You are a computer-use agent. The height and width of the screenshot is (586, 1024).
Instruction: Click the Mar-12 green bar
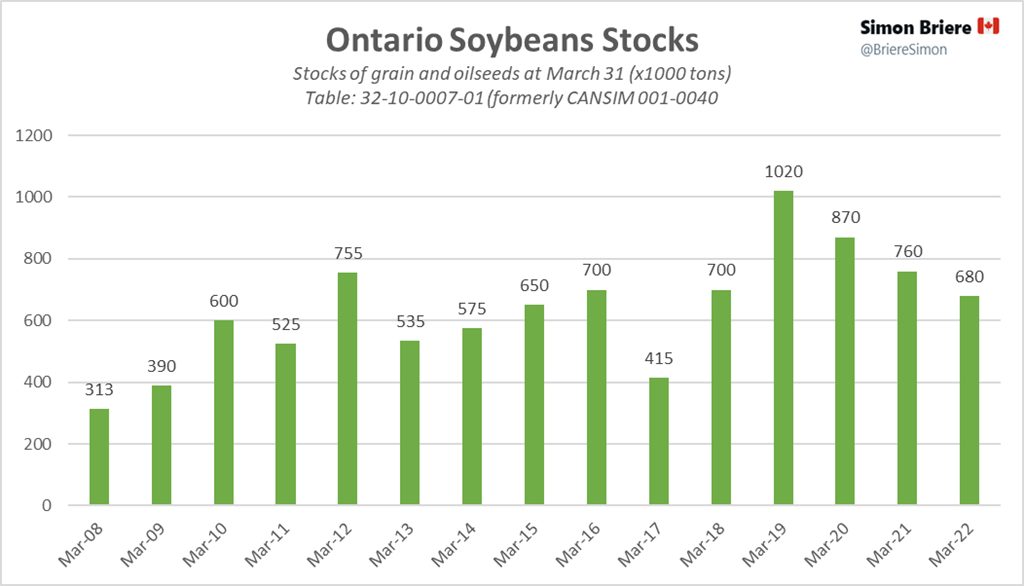[348, 389]
